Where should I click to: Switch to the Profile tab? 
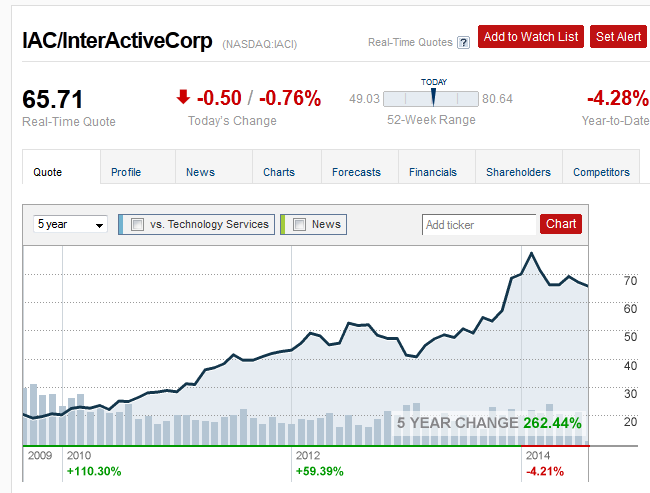126,172
